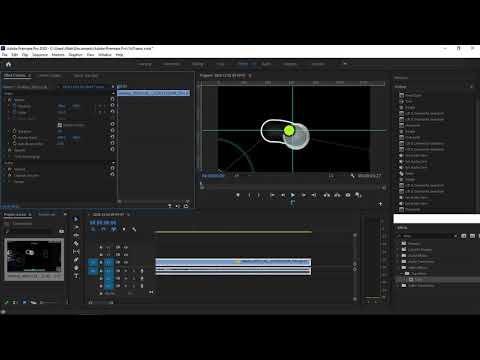Screen dimensions: 480x360
Task: Select the Ripple Edit tool
Action: (76, 235)
